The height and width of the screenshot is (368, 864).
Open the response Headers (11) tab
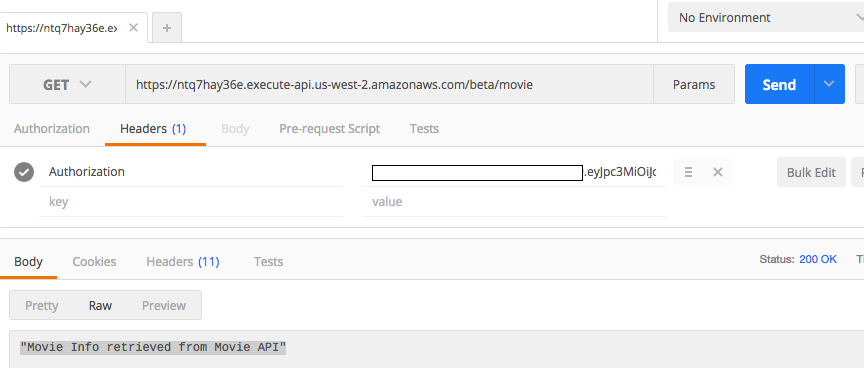[183, 262]
